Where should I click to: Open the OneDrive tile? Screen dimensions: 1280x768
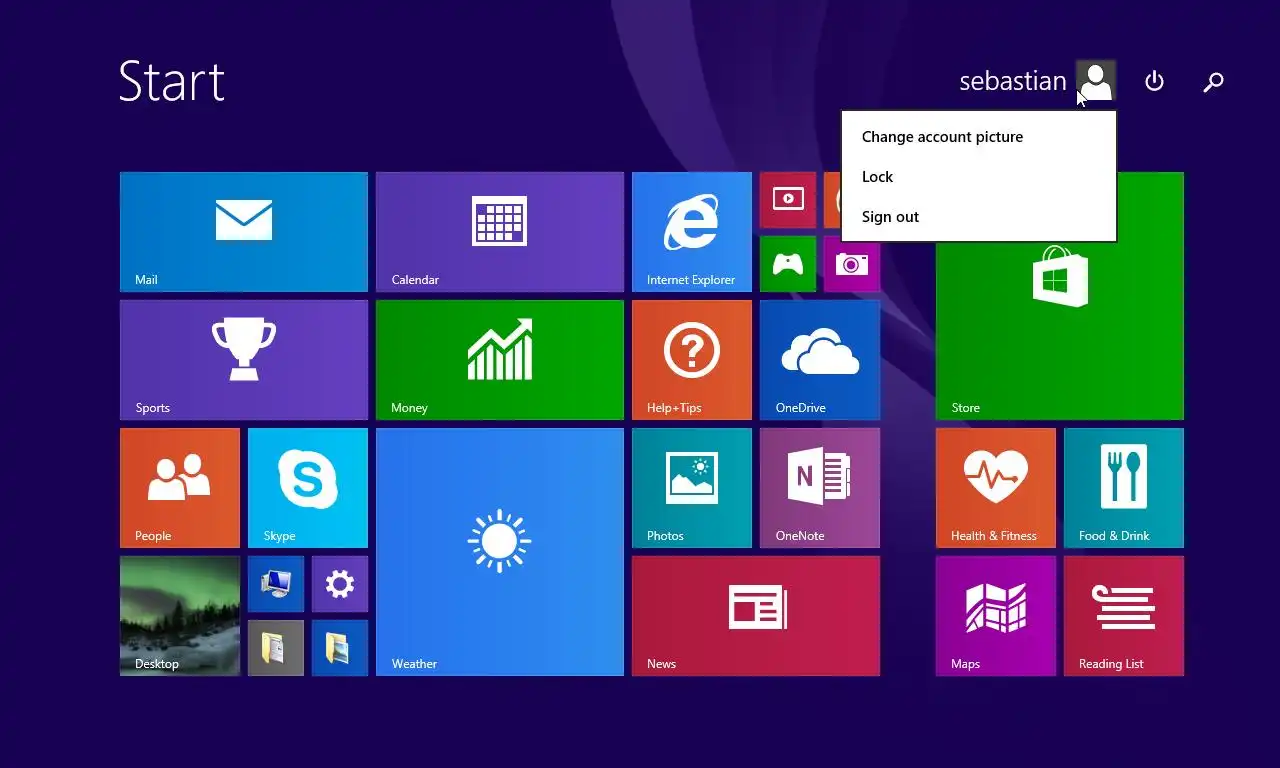pos(820,360)
